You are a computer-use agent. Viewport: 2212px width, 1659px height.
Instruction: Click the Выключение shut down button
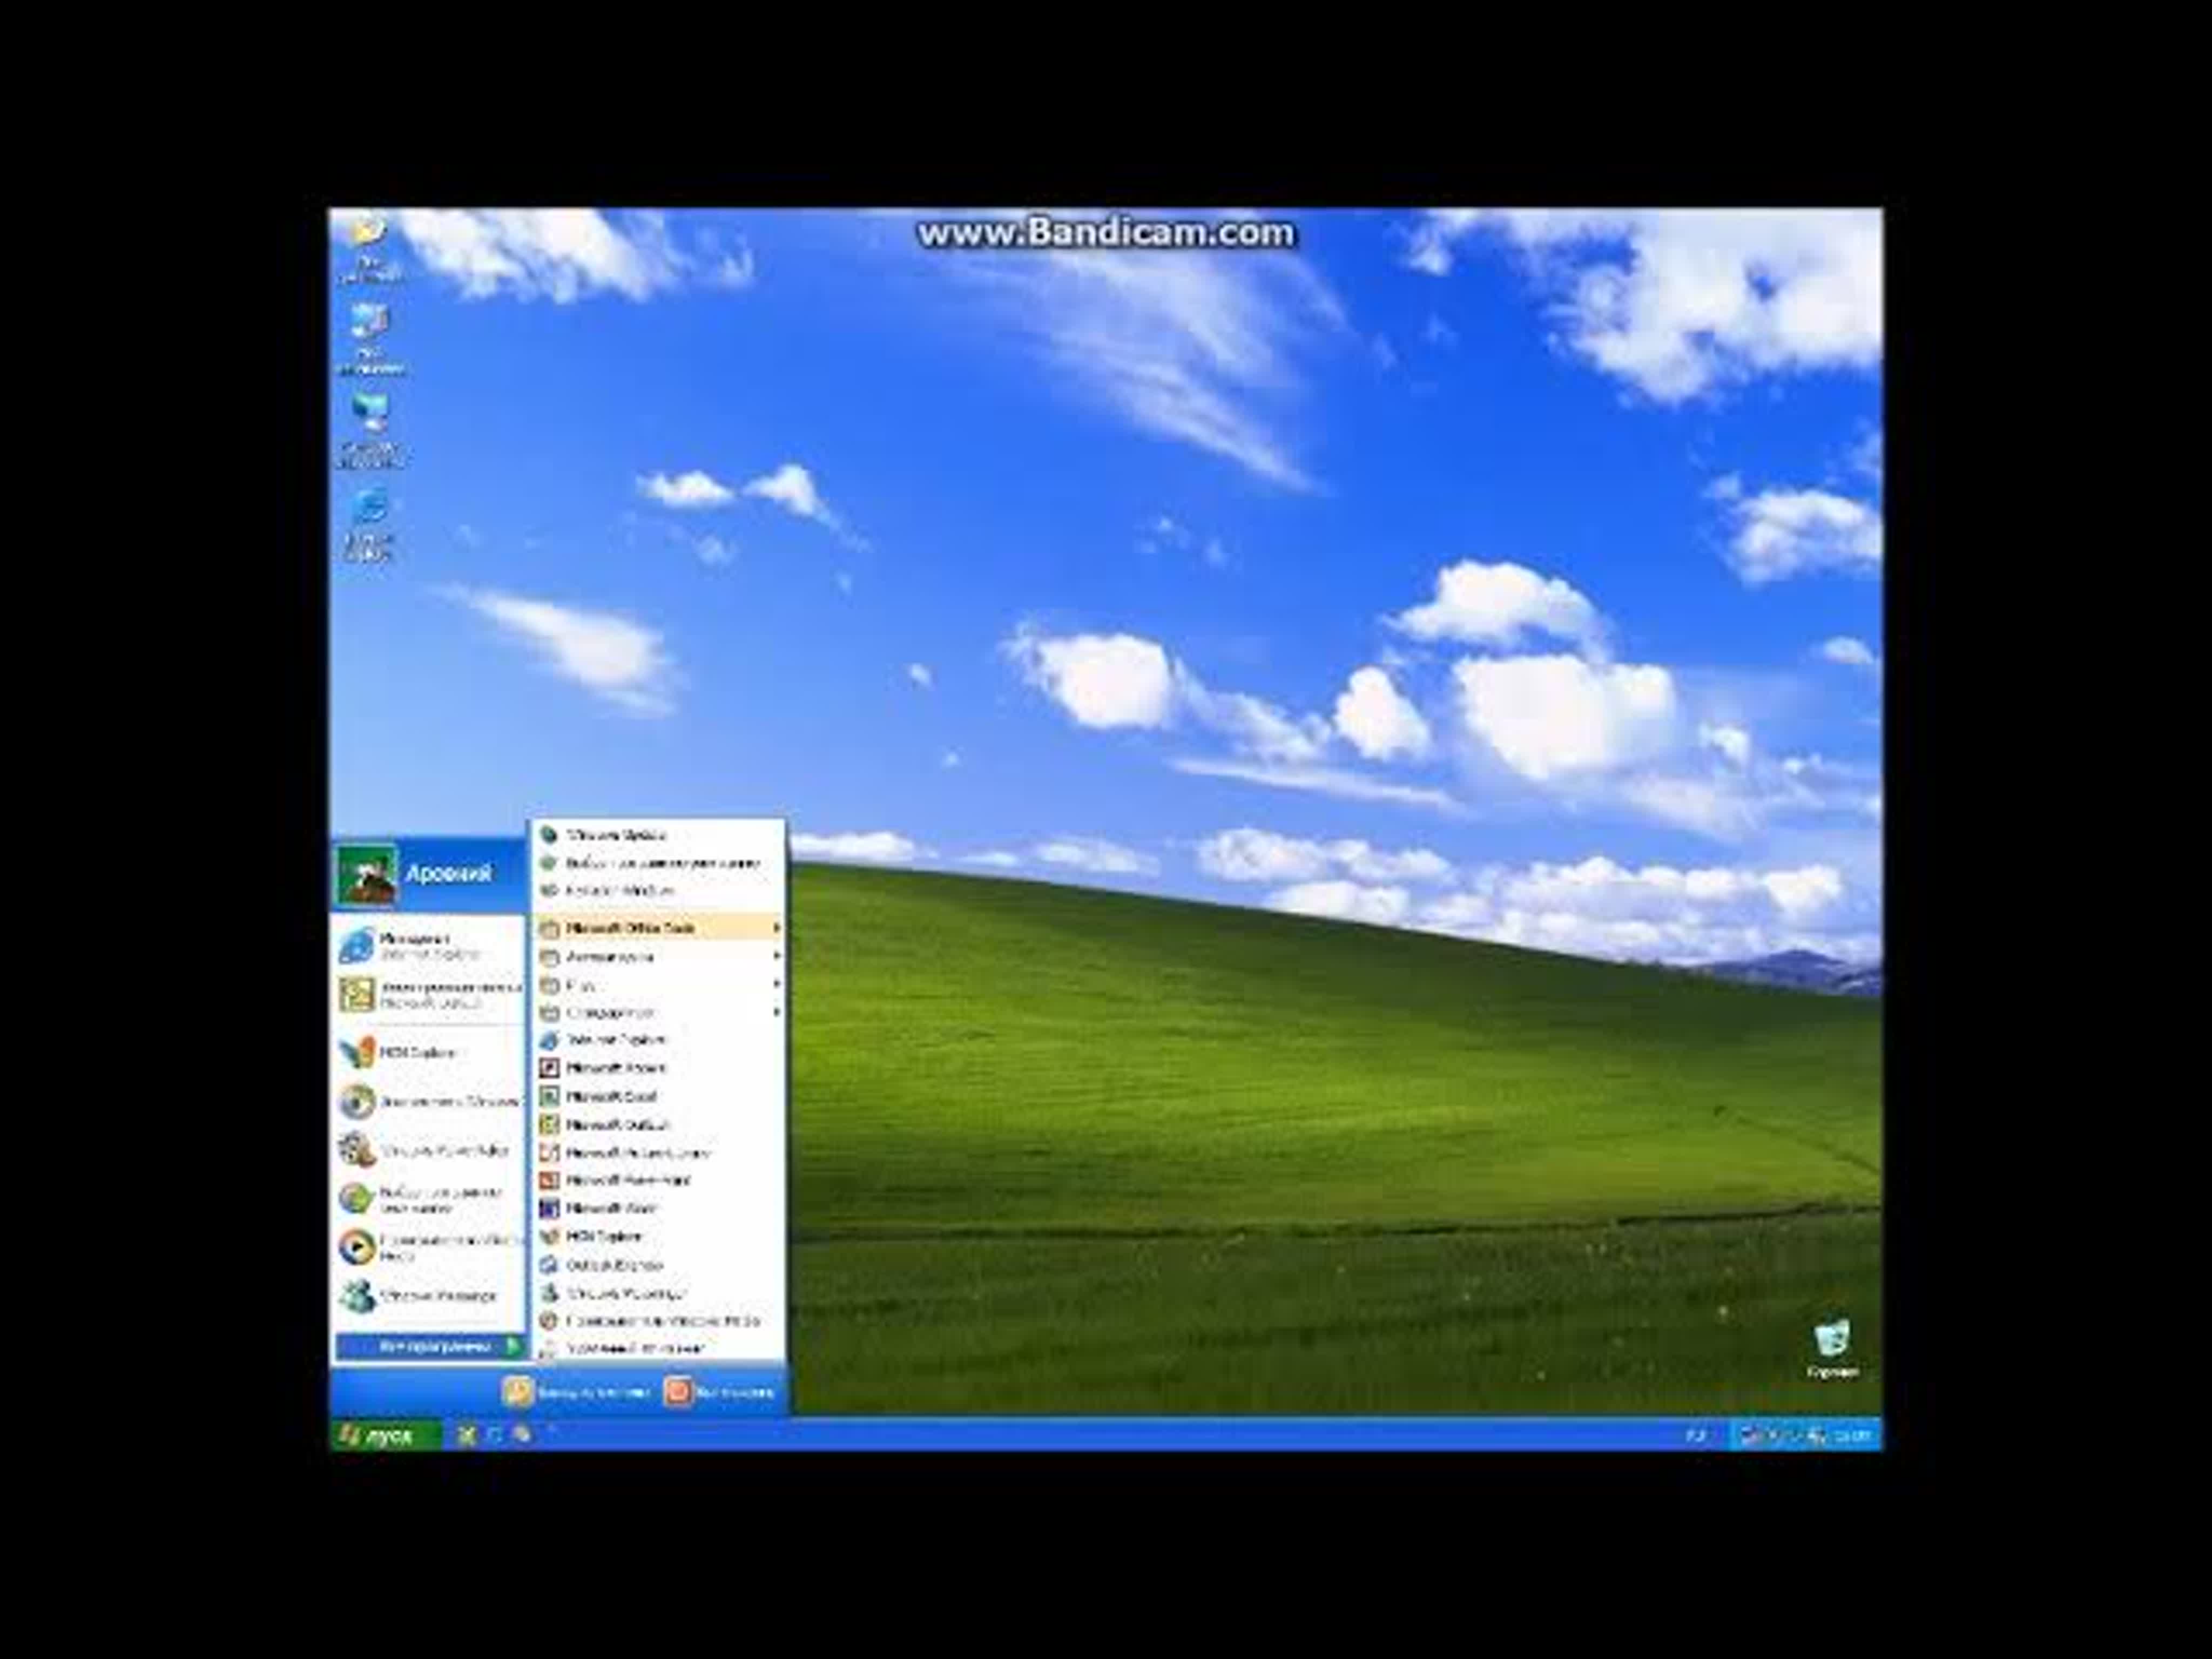pos(719,1392)
